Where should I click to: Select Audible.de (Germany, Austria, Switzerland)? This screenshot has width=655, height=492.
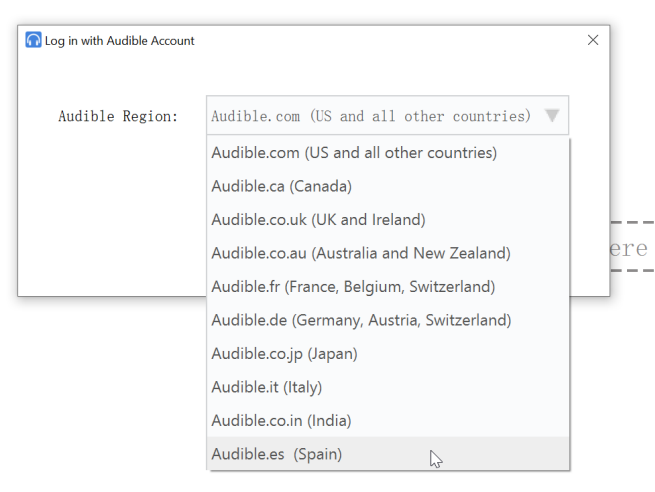point(388,320)
